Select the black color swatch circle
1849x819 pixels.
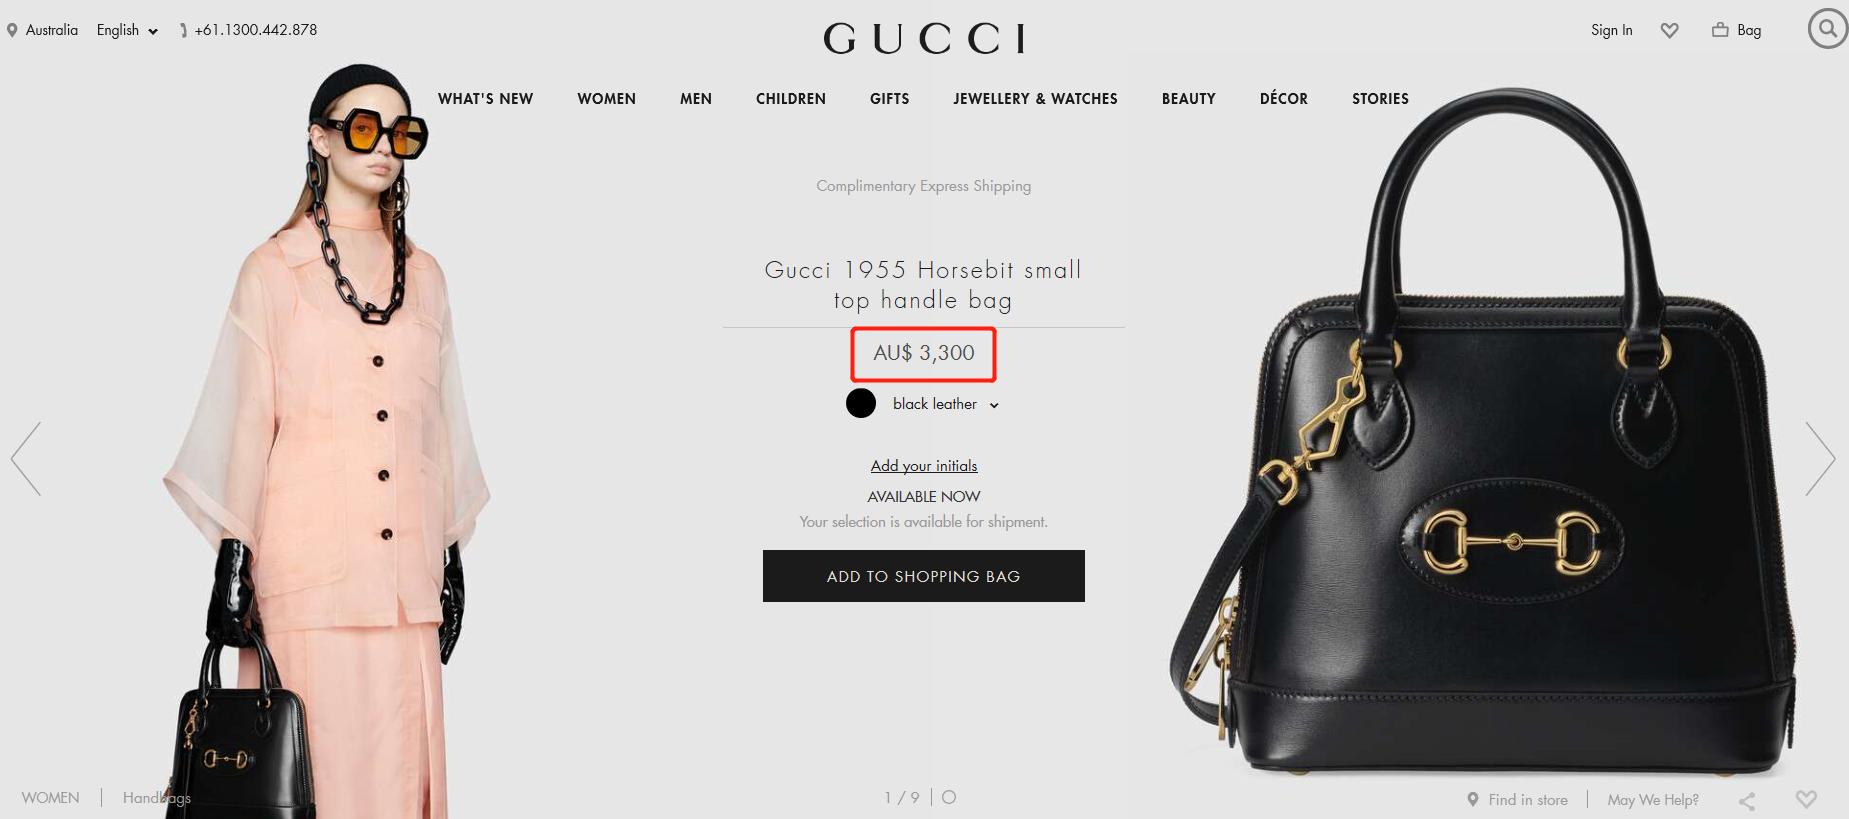click(x=861, y=403)
